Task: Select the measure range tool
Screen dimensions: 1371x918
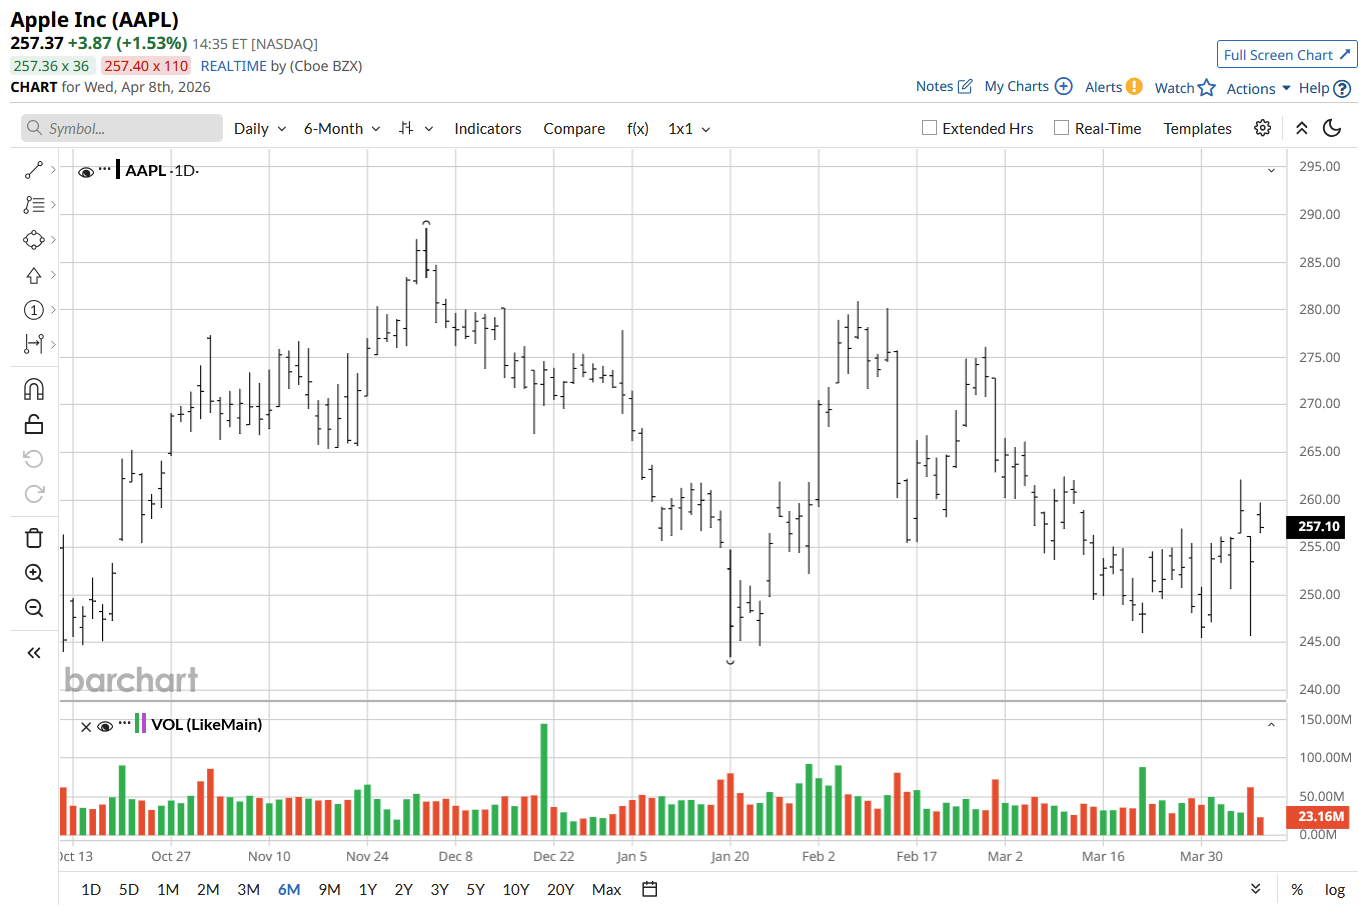Action: (34, 344)
